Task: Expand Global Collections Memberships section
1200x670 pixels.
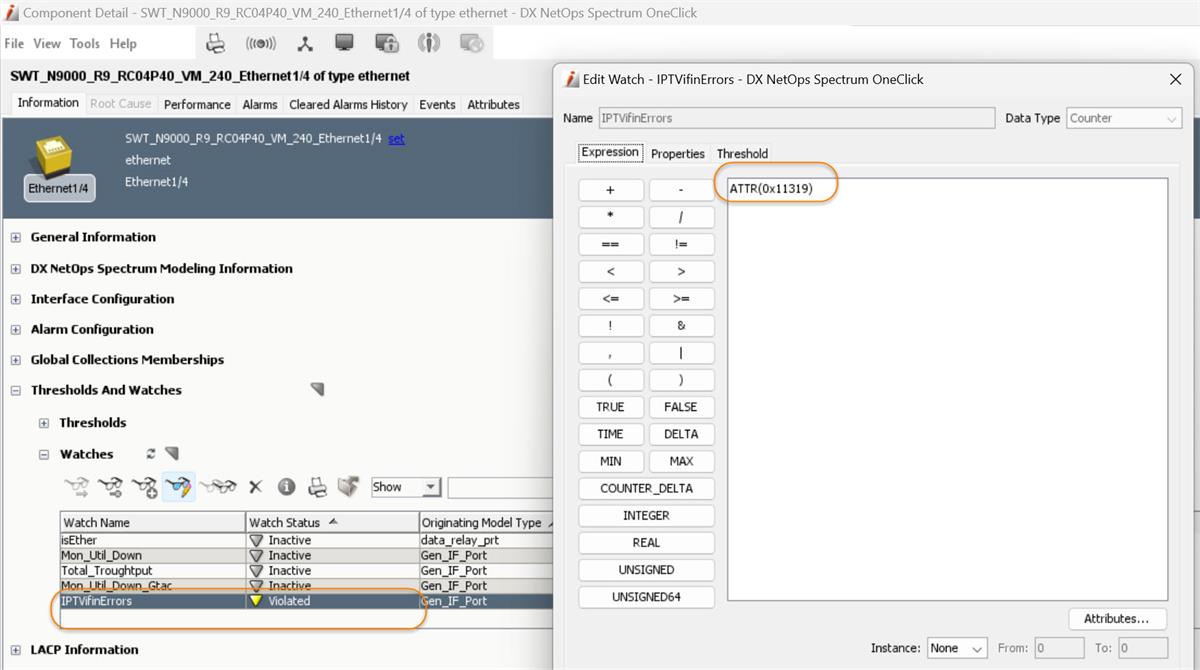Action: click(16, 360)
